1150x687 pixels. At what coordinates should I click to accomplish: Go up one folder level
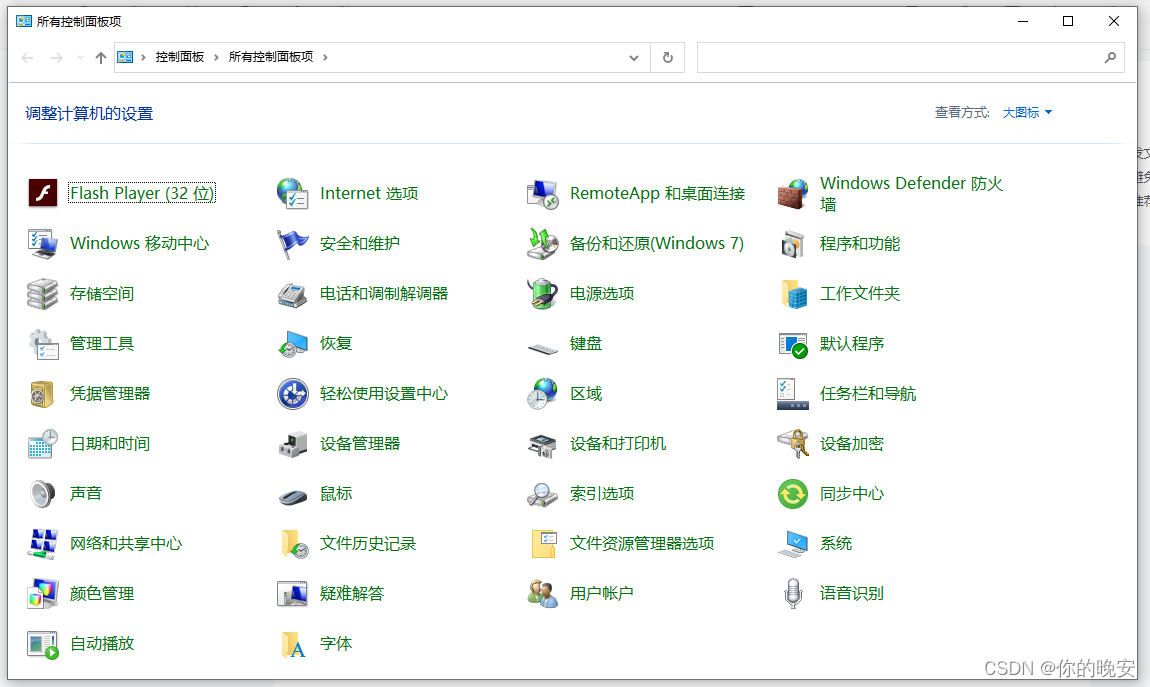(101, 57)
